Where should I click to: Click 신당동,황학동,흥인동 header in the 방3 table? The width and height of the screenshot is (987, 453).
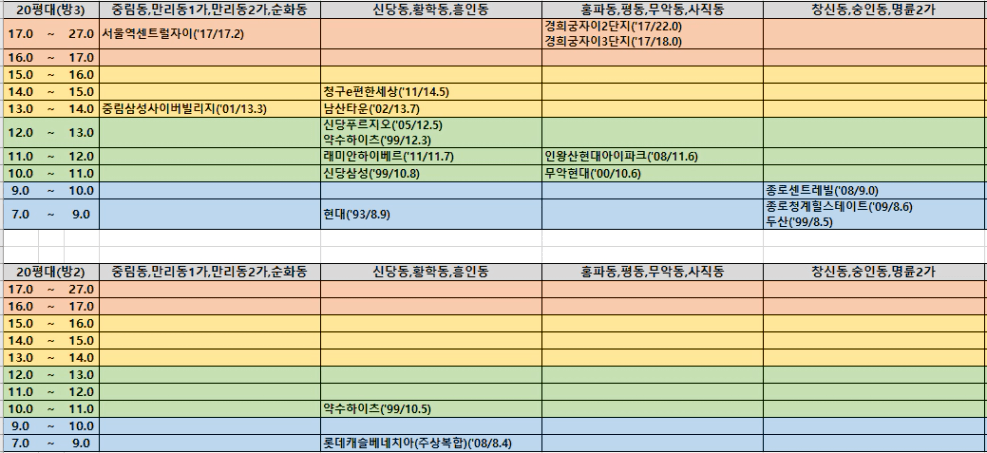point(431,9)
